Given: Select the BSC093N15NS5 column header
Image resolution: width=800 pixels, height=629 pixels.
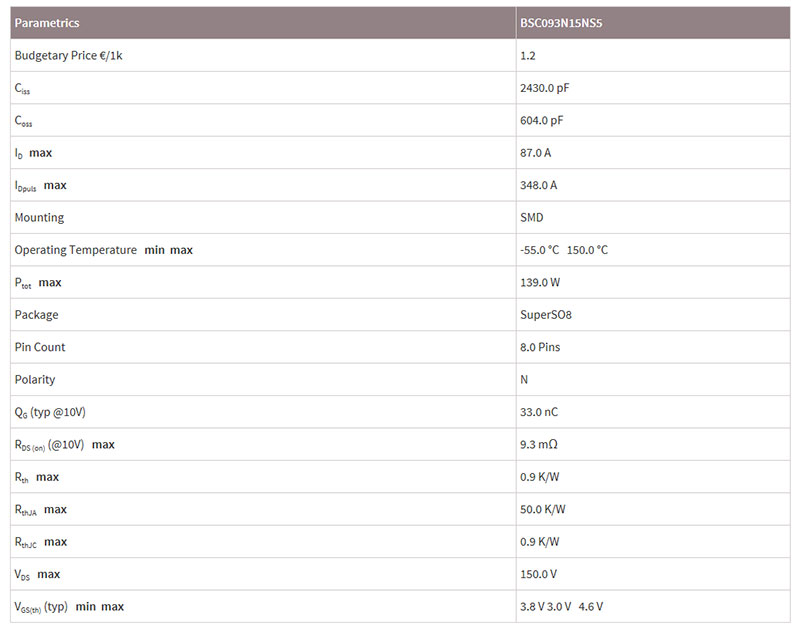Looking at the screenshot, I should tap(561, 23).
